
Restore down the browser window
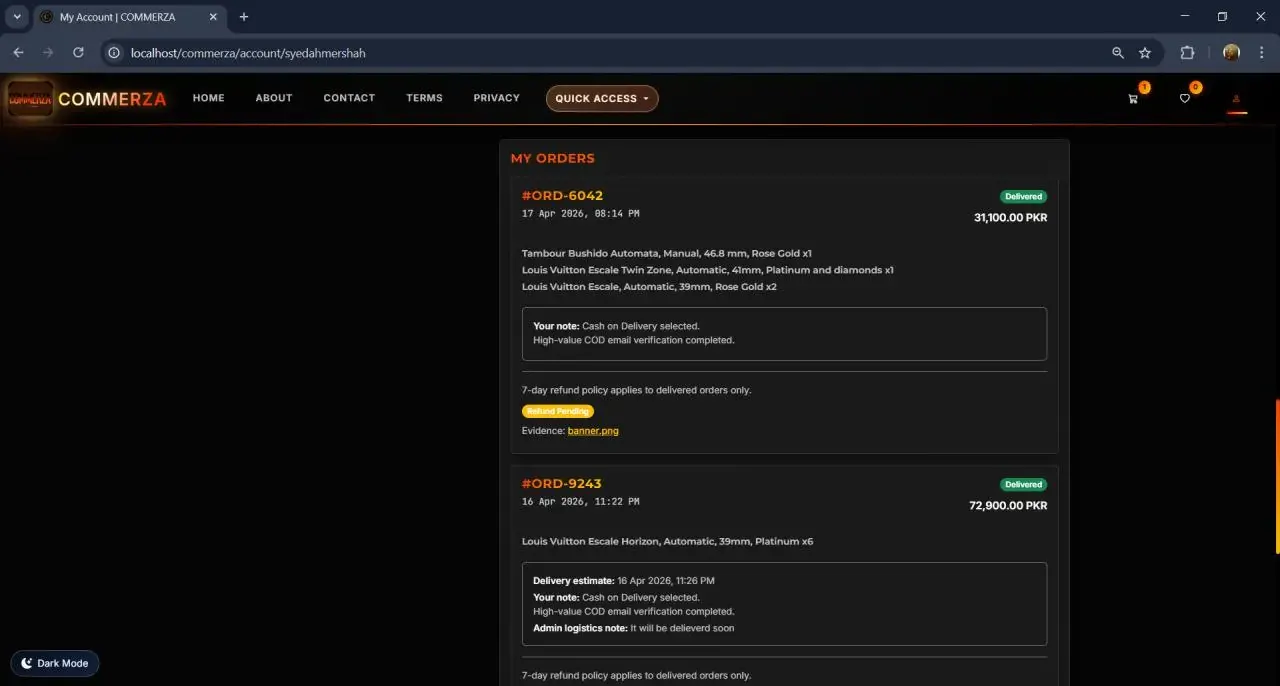(x=1222, y=17)
